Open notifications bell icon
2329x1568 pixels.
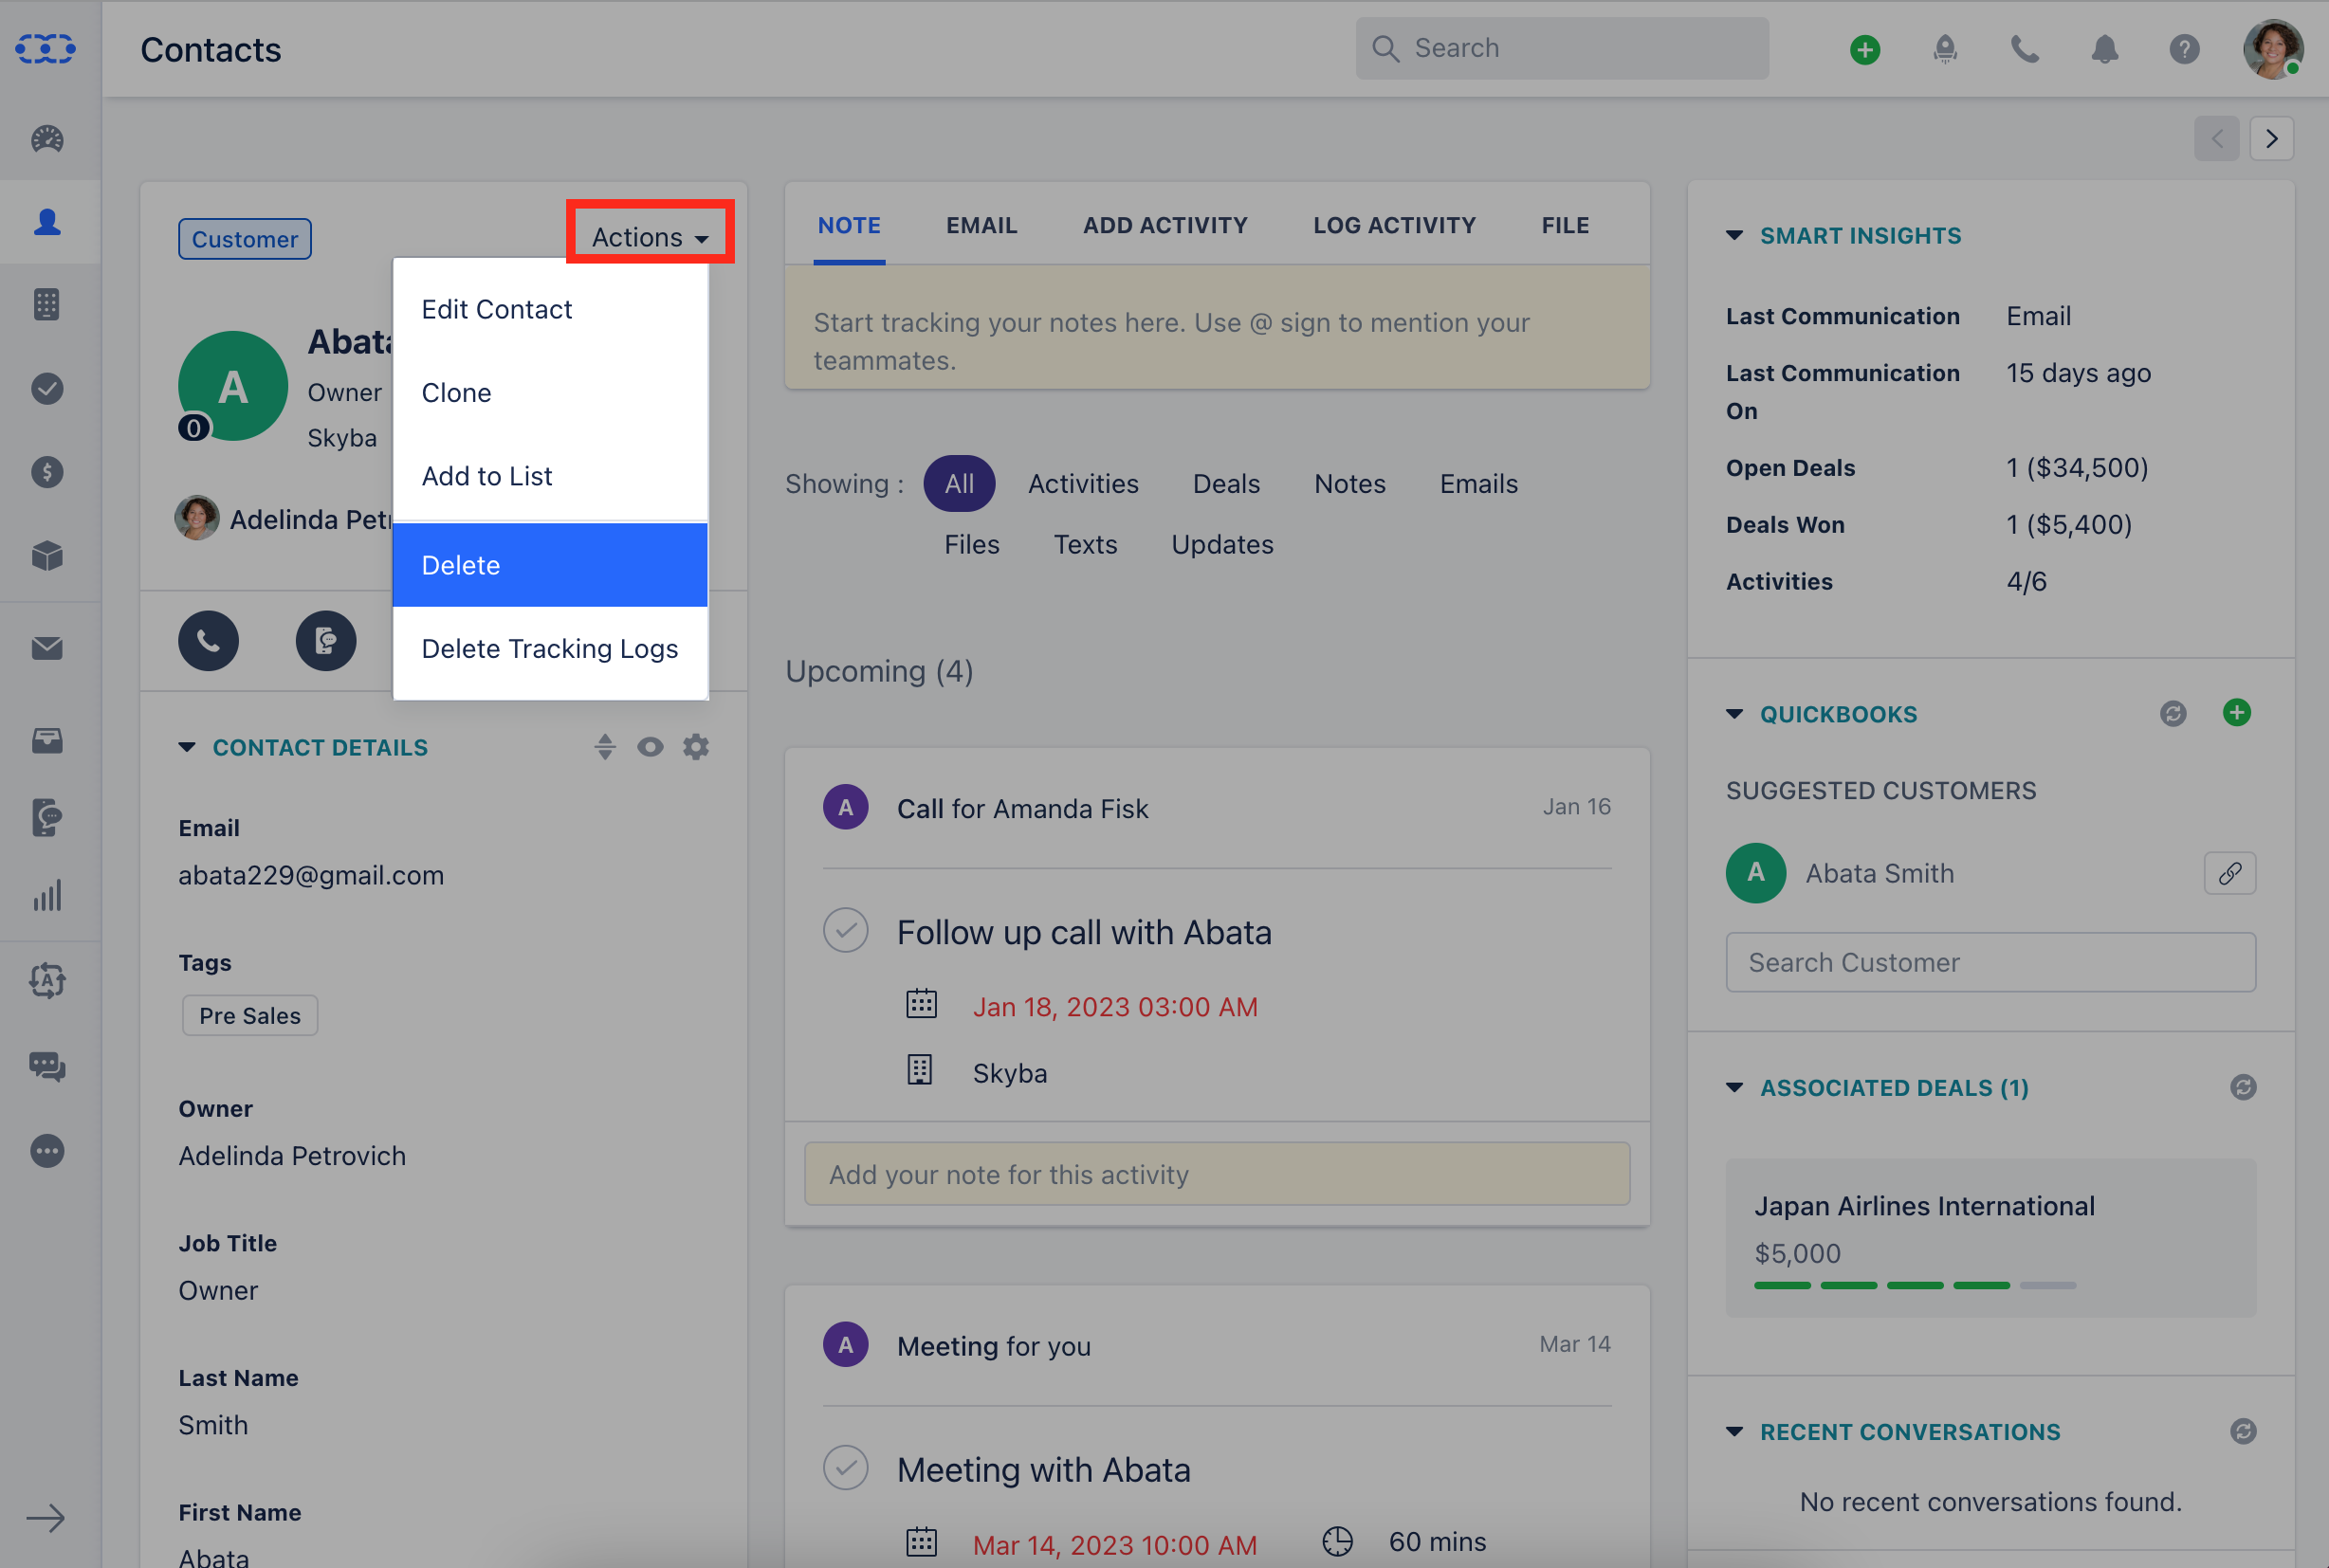[x=2104, y=49]
